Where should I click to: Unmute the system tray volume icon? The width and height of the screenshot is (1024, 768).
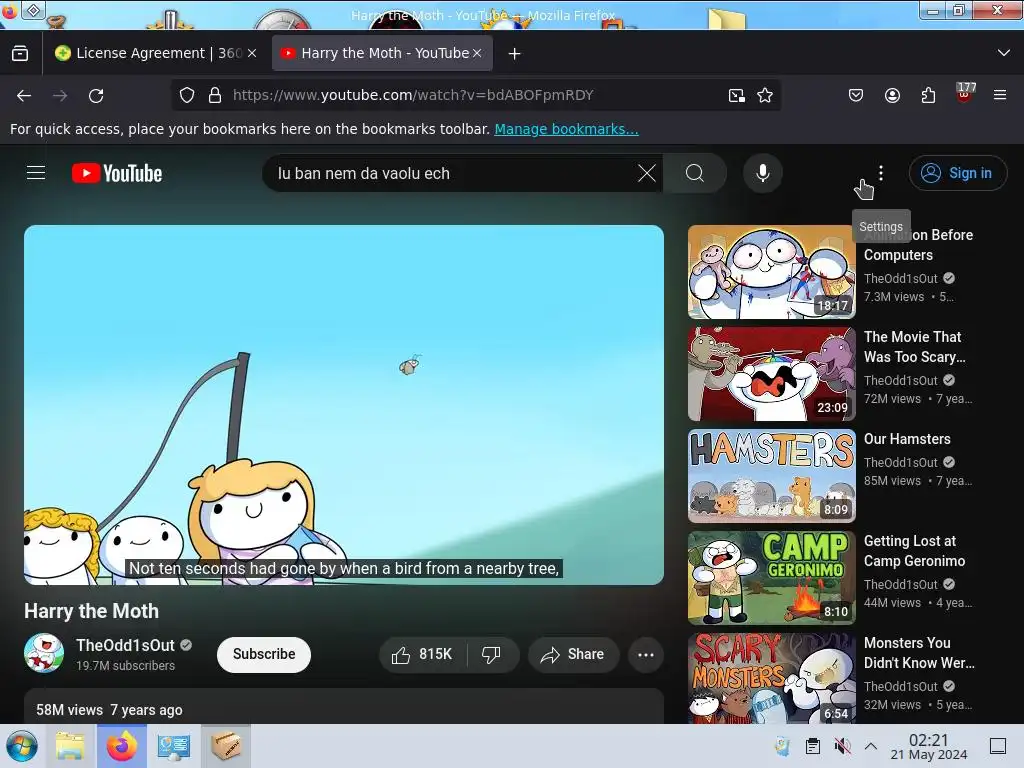[842, 746]
